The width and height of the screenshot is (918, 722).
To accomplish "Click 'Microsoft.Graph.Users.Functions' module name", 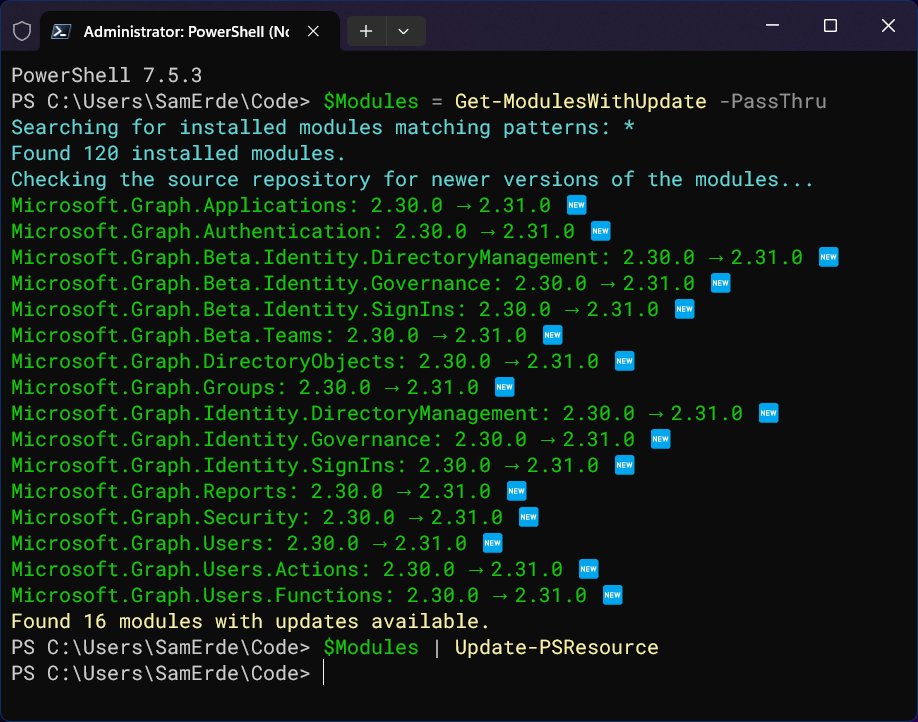I will point(197,595).
